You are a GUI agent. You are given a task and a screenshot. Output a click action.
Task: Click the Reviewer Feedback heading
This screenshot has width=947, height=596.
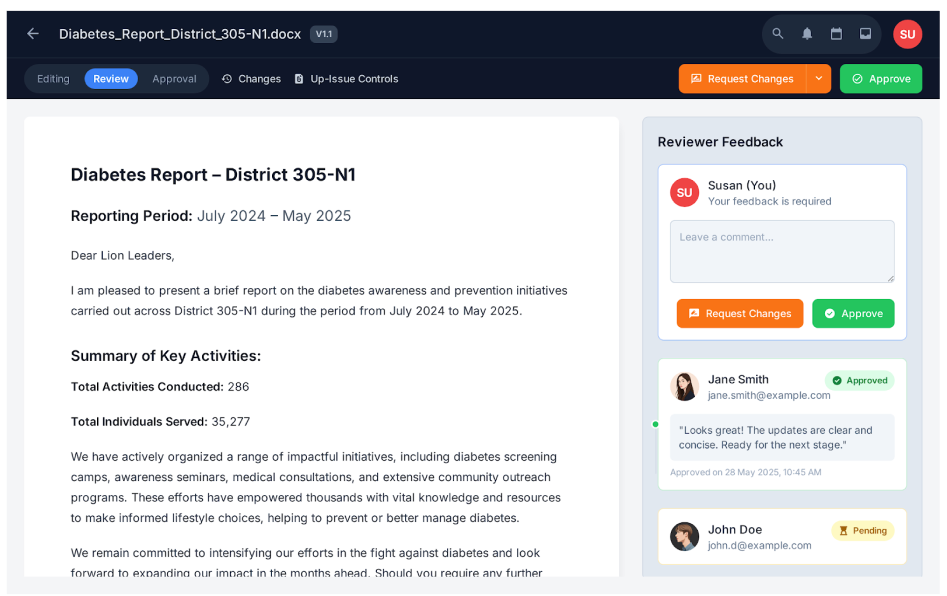tap(720, 142)
